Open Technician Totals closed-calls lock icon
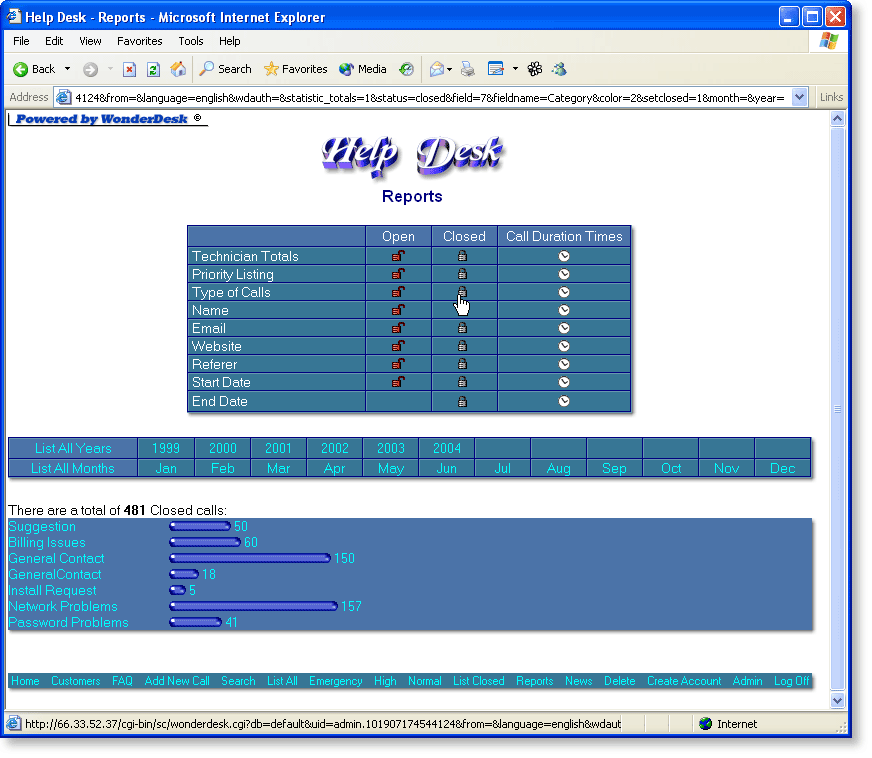Screen dimensions: 872x758 pyautogui.click(x=462, y=256)
